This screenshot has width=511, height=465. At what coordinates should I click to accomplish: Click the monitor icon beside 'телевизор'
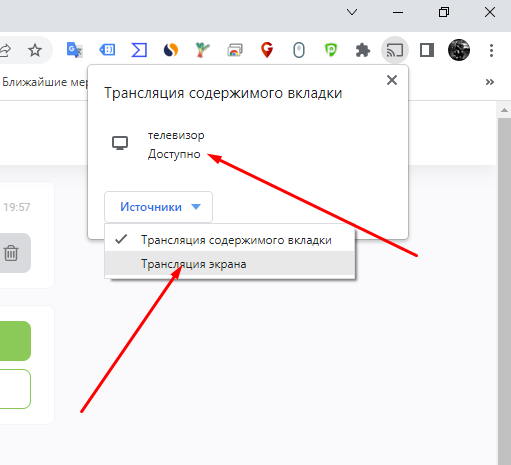(x=120, y=143)
